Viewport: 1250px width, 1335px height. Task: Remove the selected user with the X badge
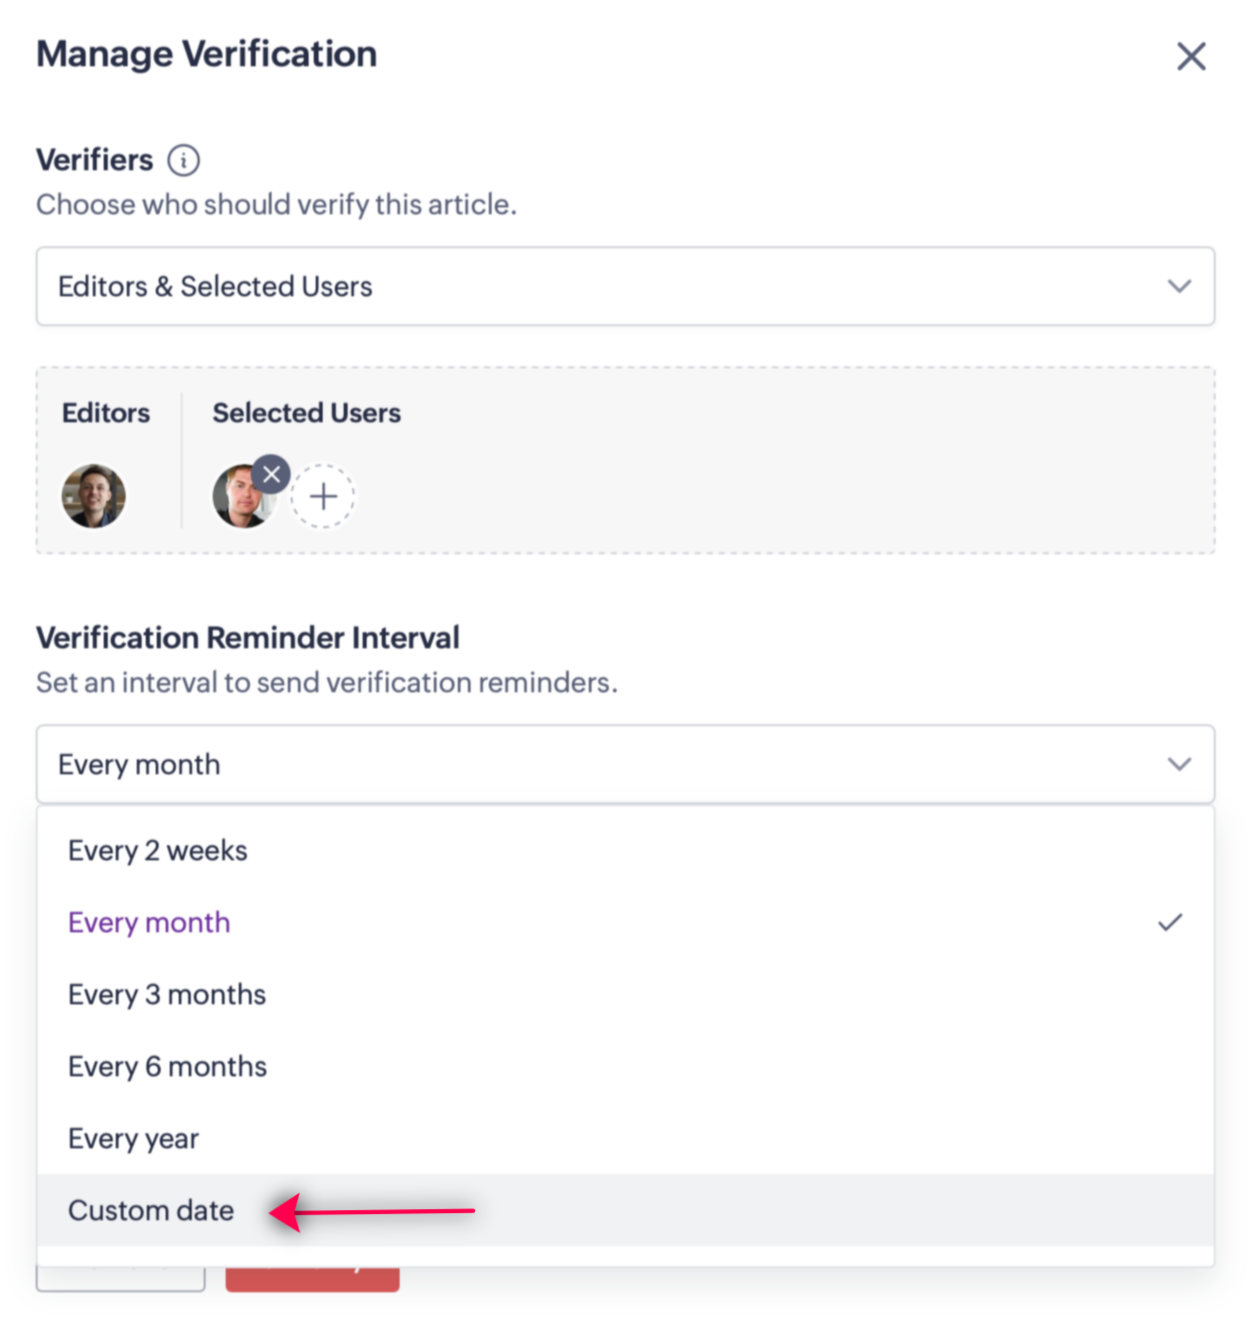point(271,474)
